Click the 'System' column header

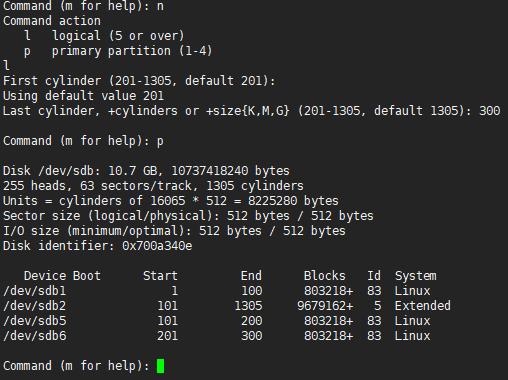416,276
